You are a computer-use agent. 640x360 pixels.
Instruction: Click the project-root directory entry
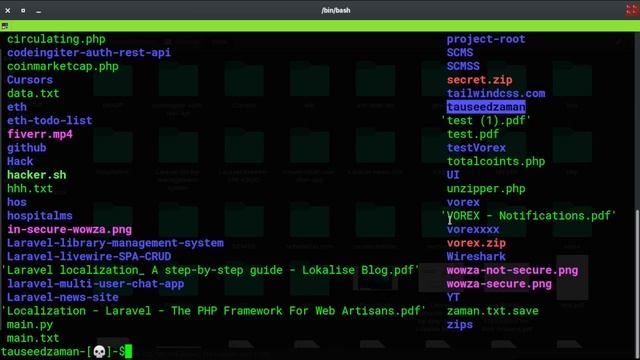[x=486, y=39]
